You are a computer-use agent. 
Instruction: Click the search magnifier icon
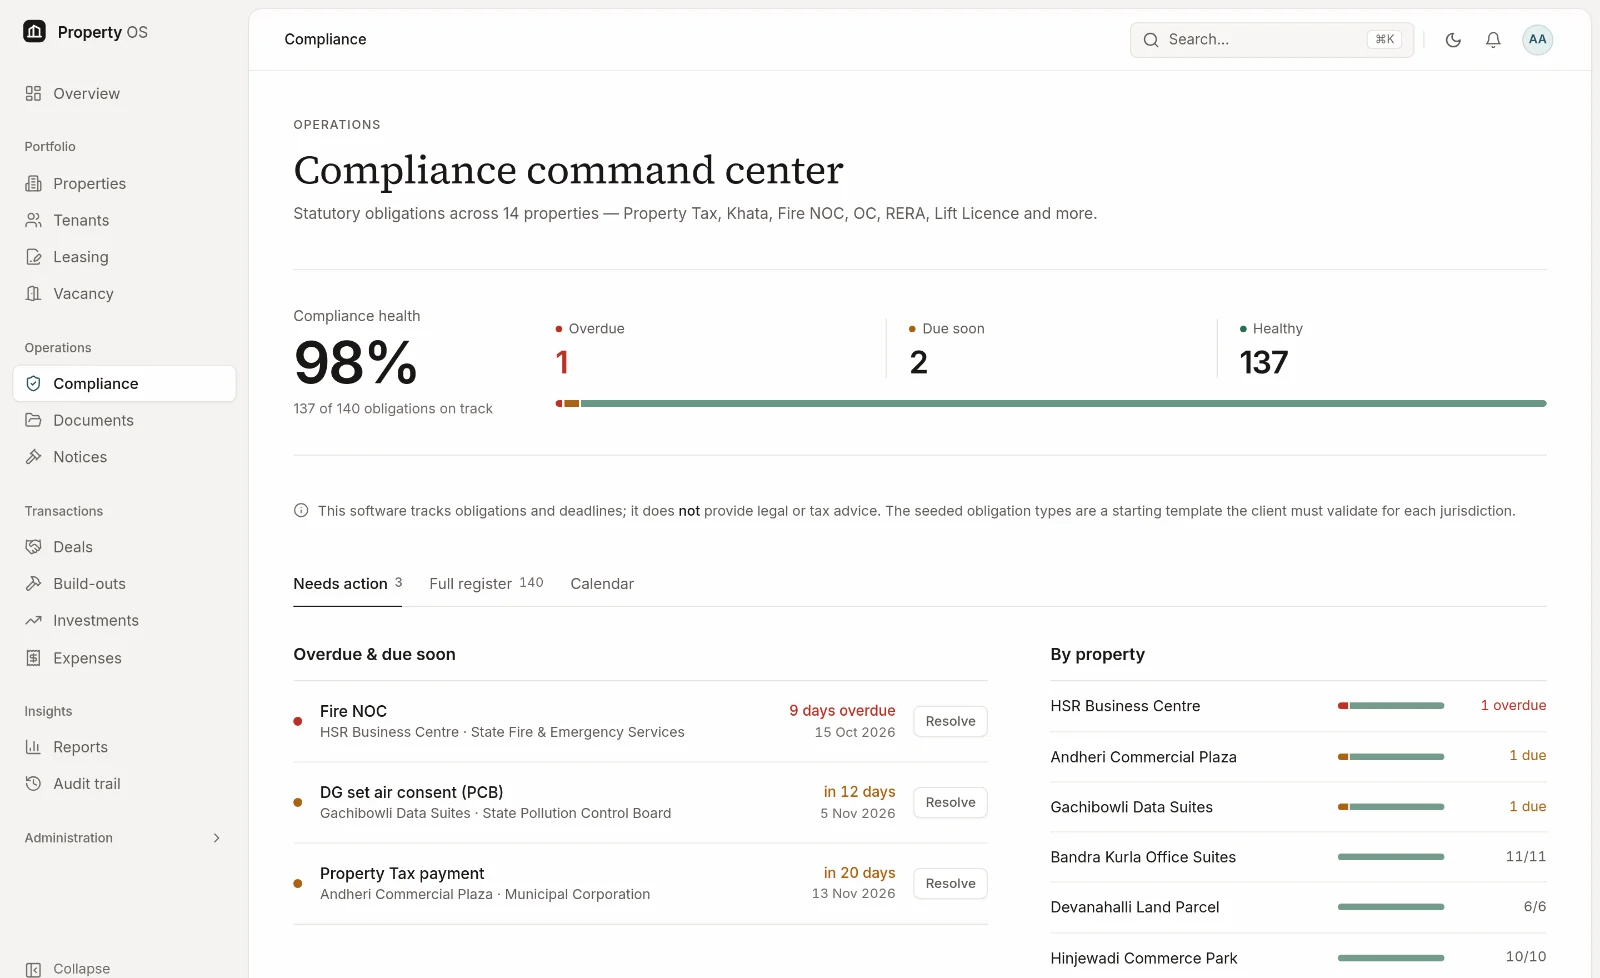(1151, 40)
